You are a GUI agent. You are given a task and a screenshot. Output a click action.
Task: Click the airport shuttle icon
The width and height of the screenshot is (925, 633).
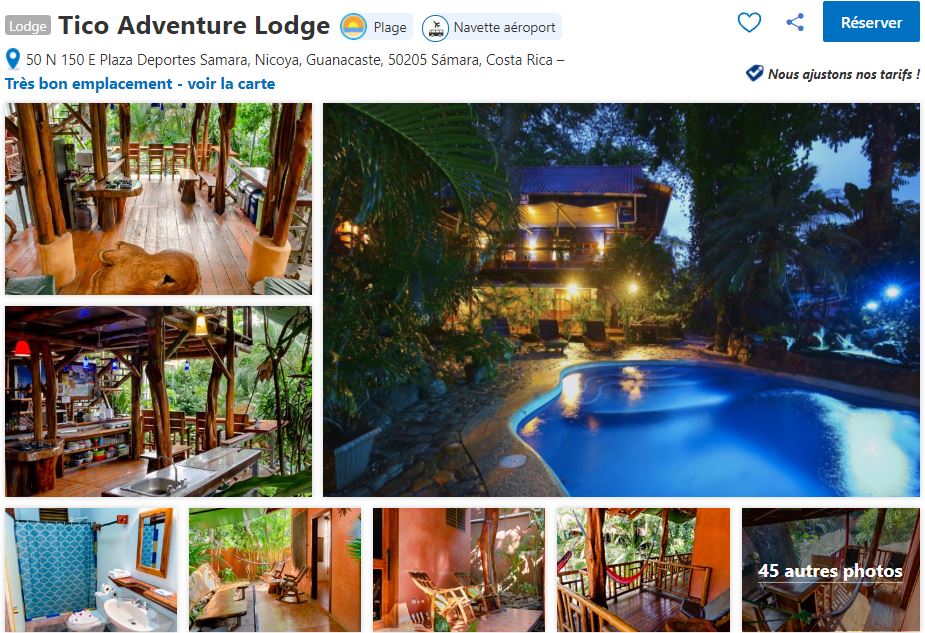435,28
